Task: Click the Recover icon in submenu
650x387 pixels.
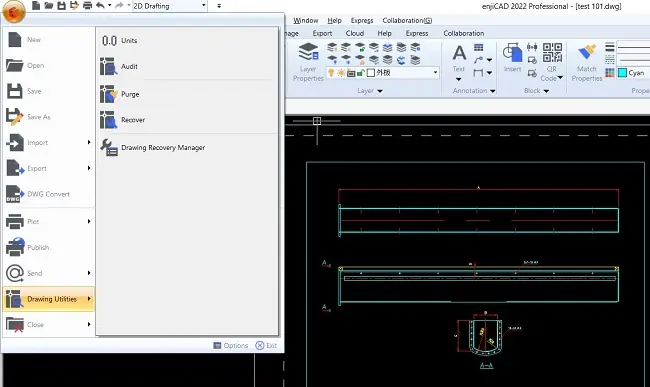Action: pyautogui.click(x=109, y=120)
